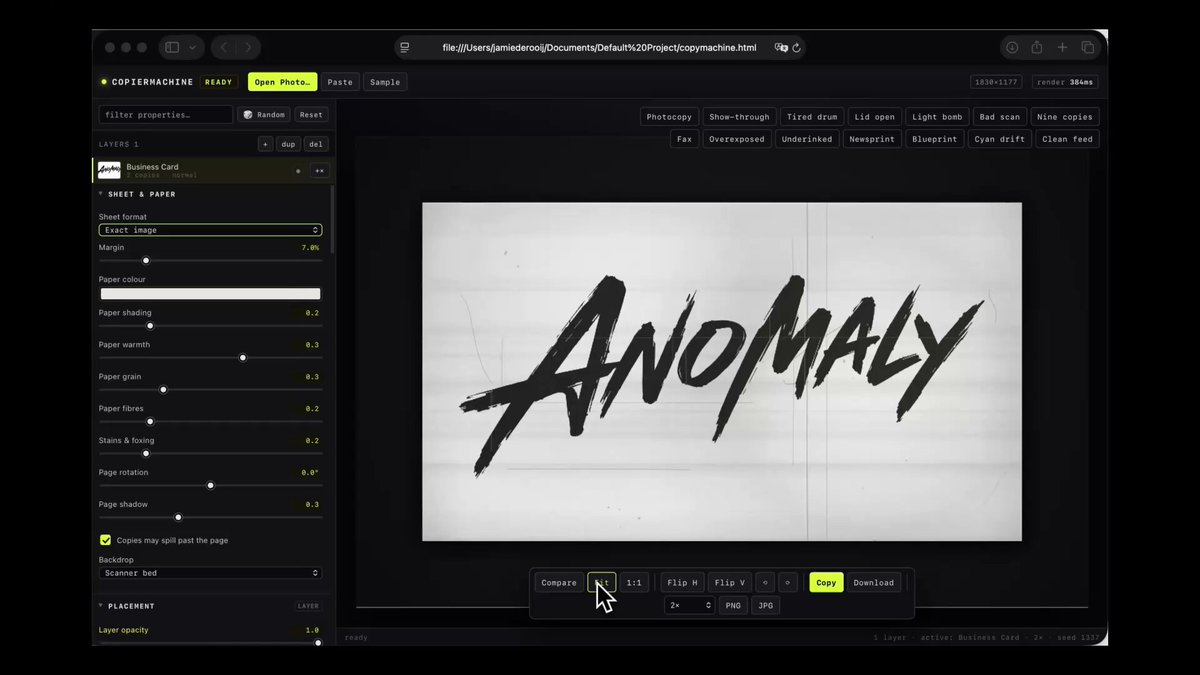Apply the Blueprint preset
The image size is (1200, 675).
tap(935, 139)
